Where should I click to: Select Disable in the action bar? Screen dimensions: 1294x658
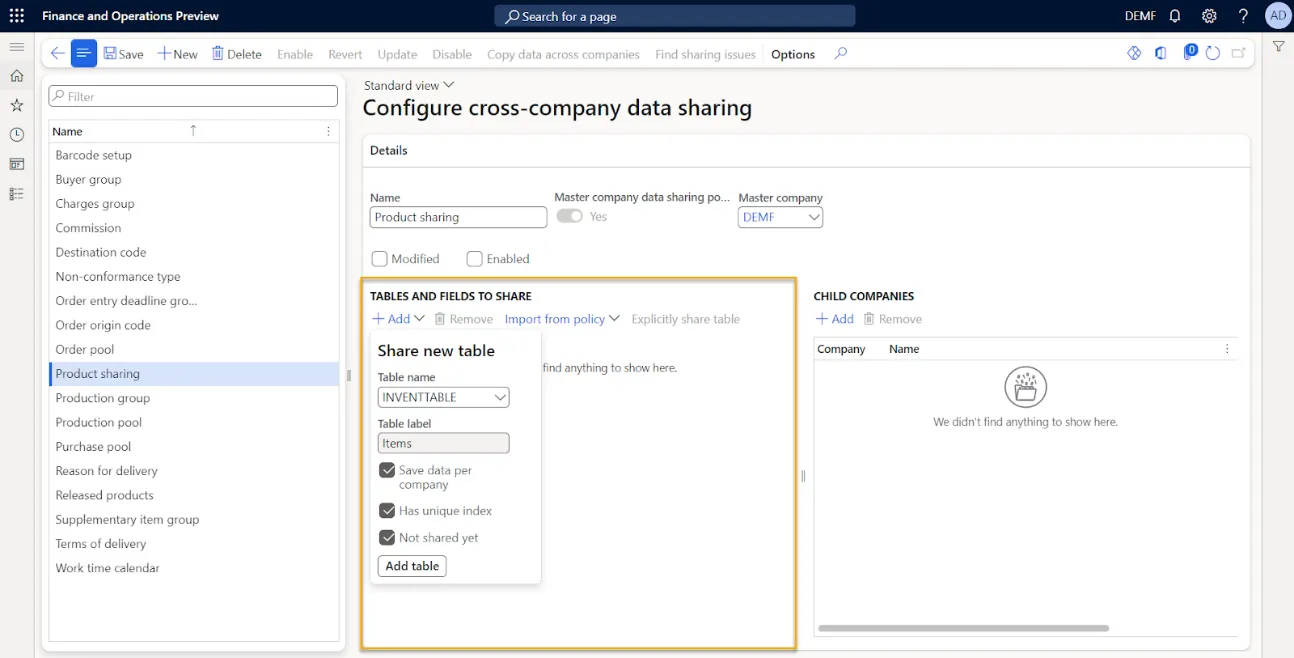tap(452, 54)
